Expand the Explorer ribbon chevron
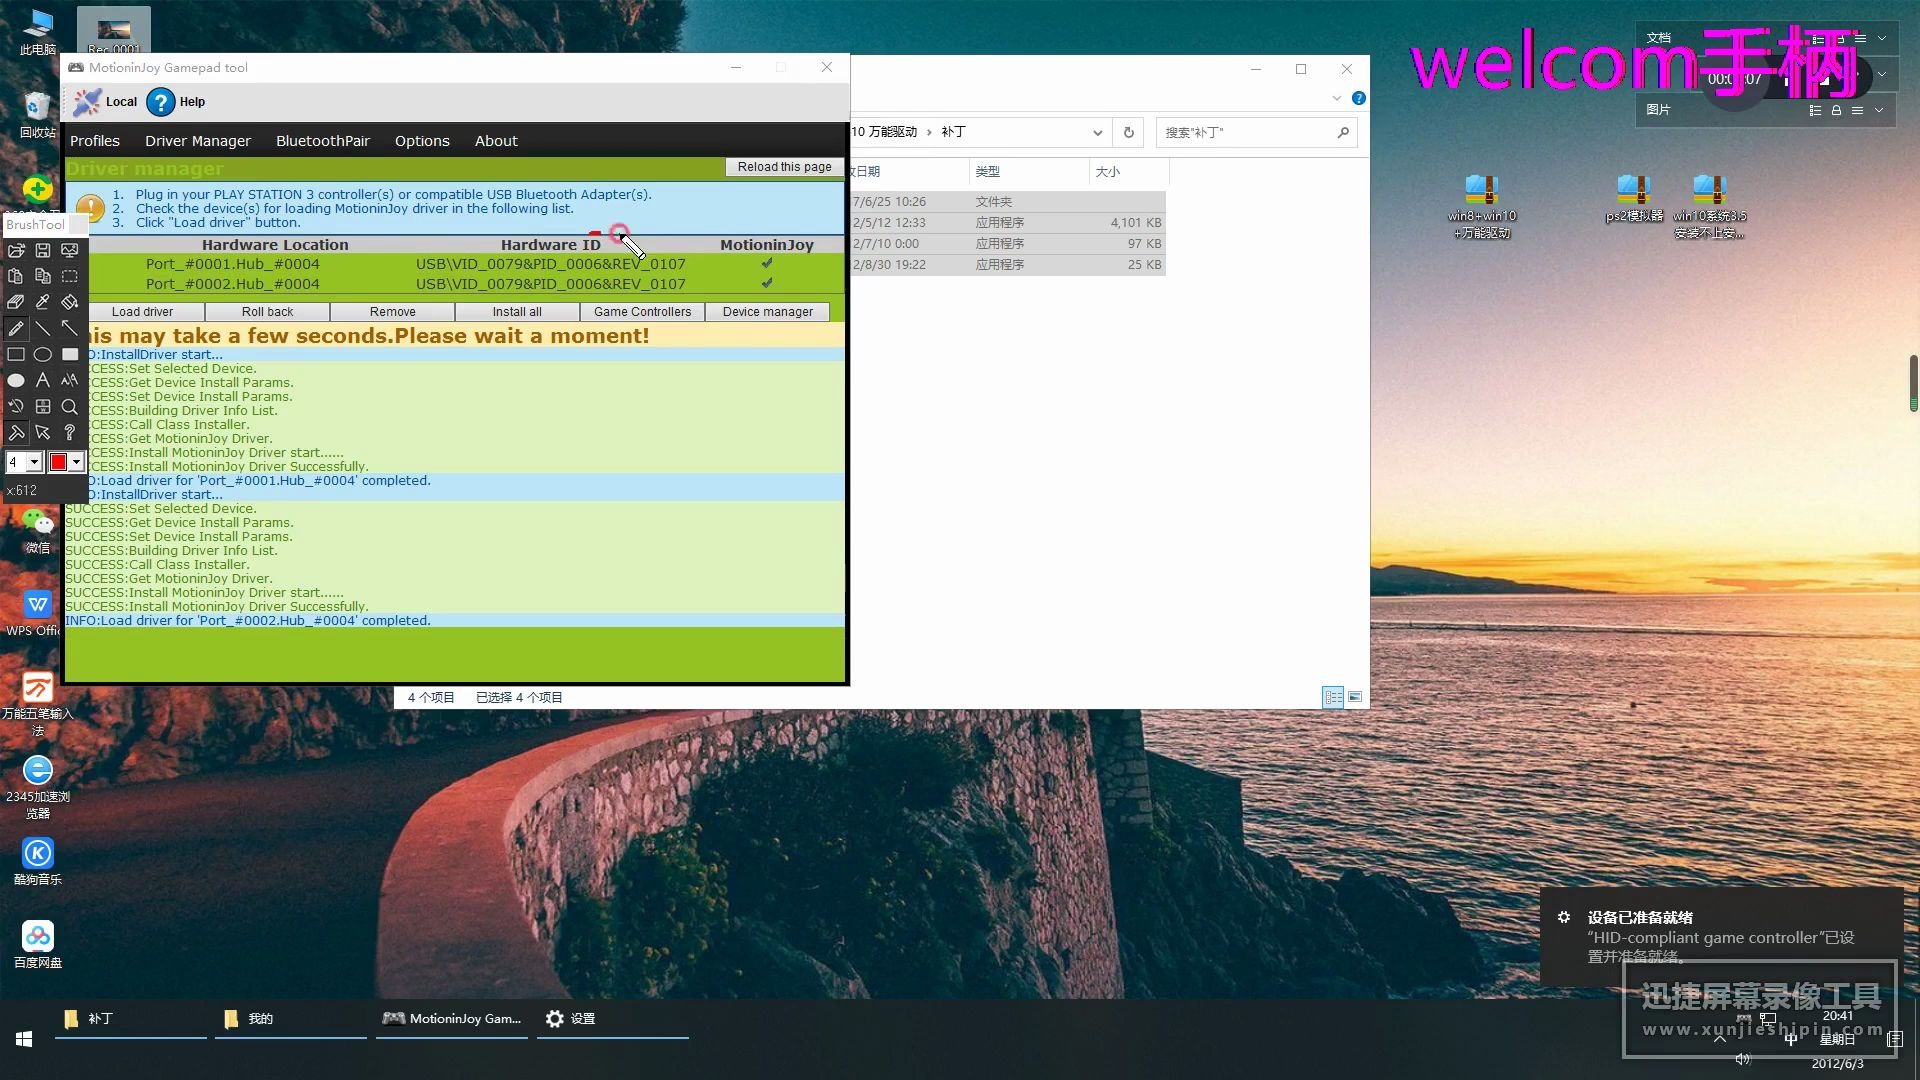The height and width of the screenshot is (1080, 1920). (1337, 98)
